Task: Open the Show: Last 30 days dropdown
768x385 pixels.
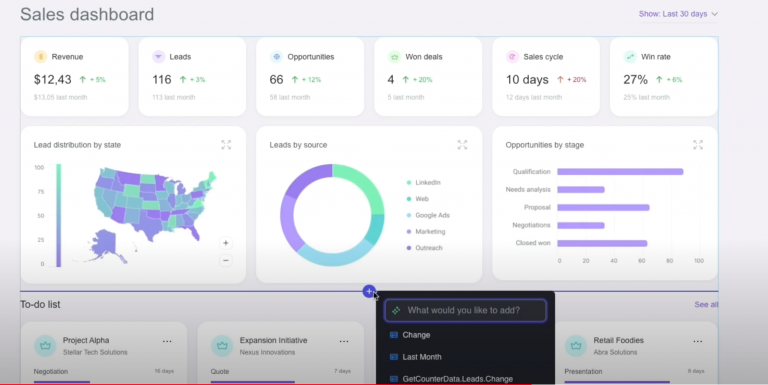Action: click(x=678, y=14)
